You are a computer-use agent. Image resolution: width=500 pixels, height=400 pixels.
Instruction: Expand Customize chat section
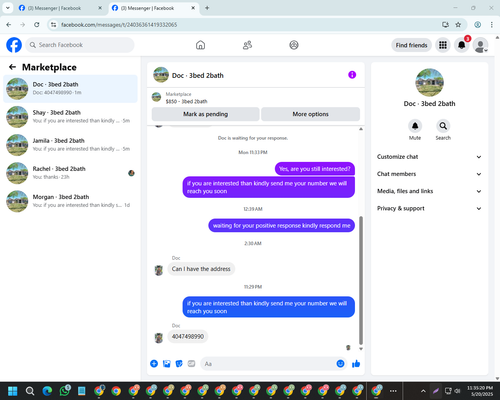click(x=429, y=157)
